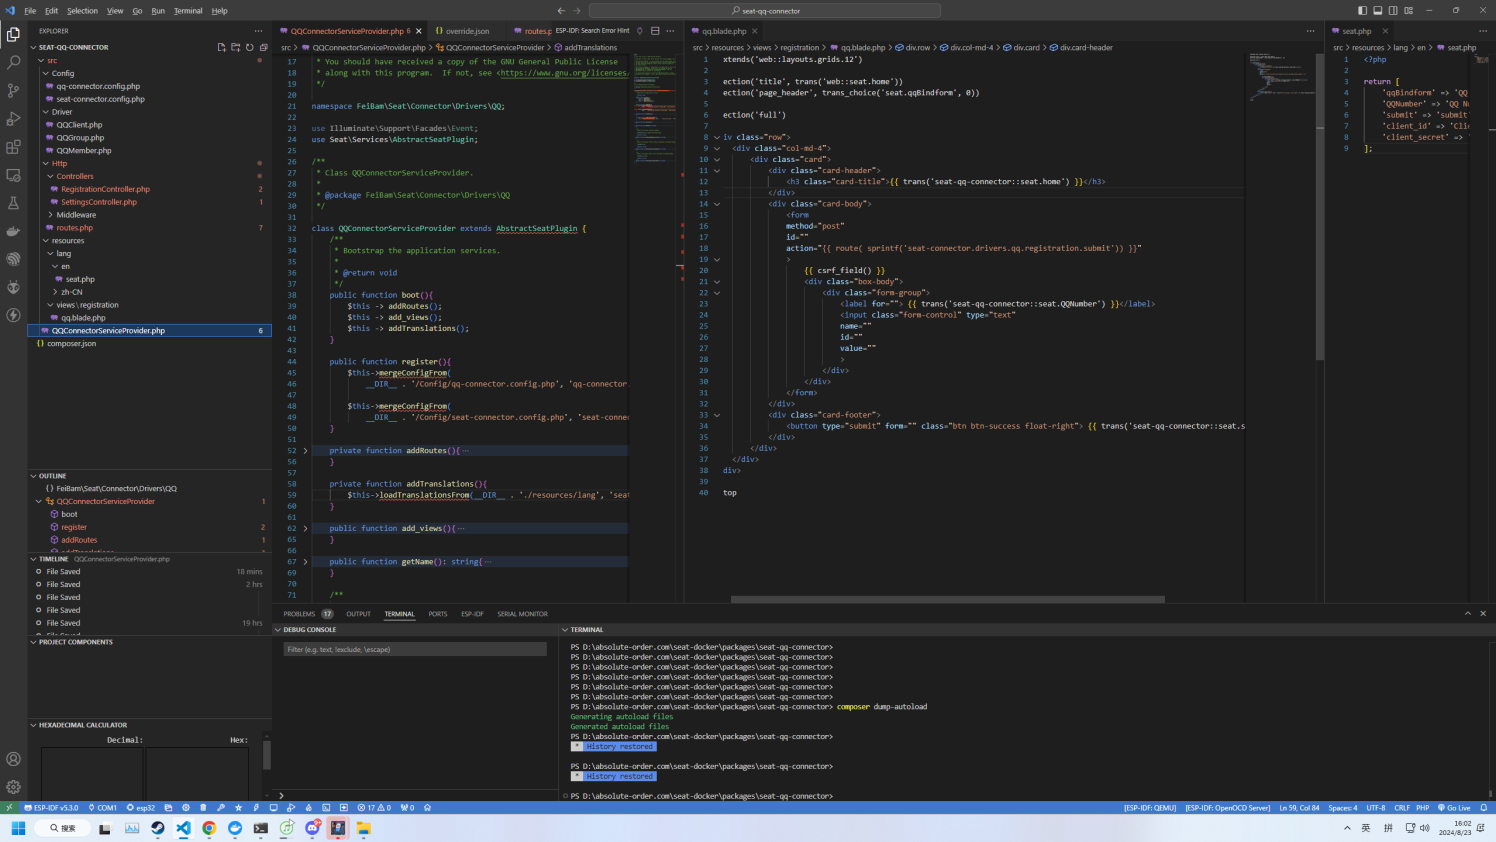Open the Source Control view
1496x842 pixels.
13,90
